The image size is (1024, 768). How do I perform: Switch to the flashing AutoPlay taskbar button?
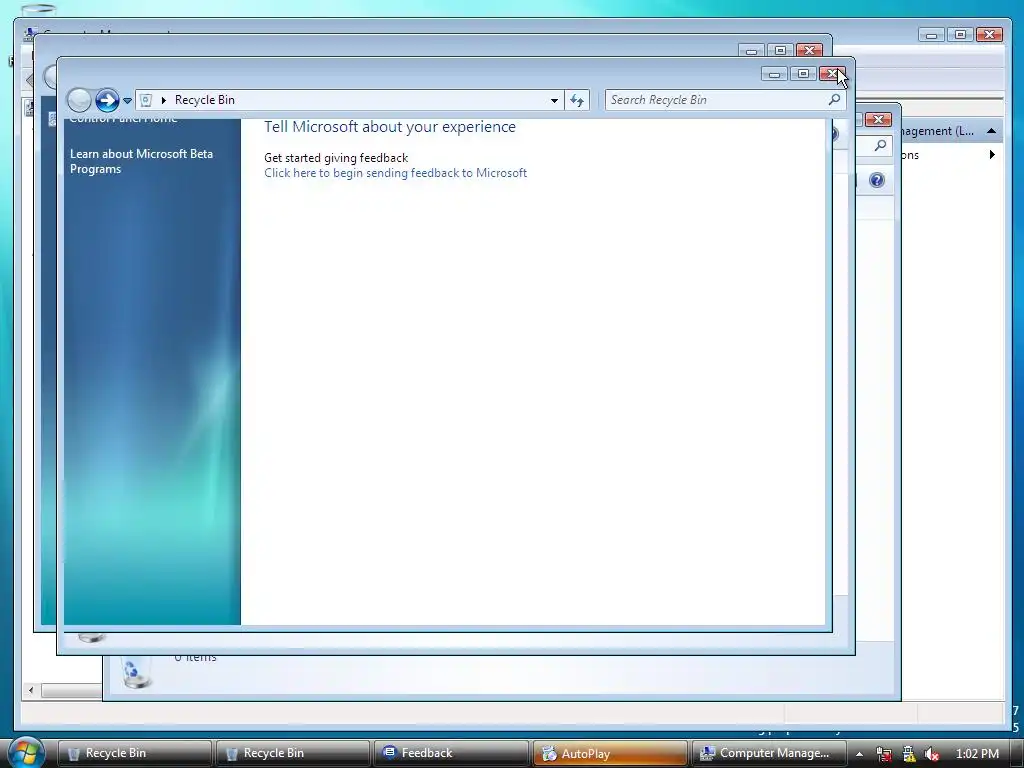[609, 753]
